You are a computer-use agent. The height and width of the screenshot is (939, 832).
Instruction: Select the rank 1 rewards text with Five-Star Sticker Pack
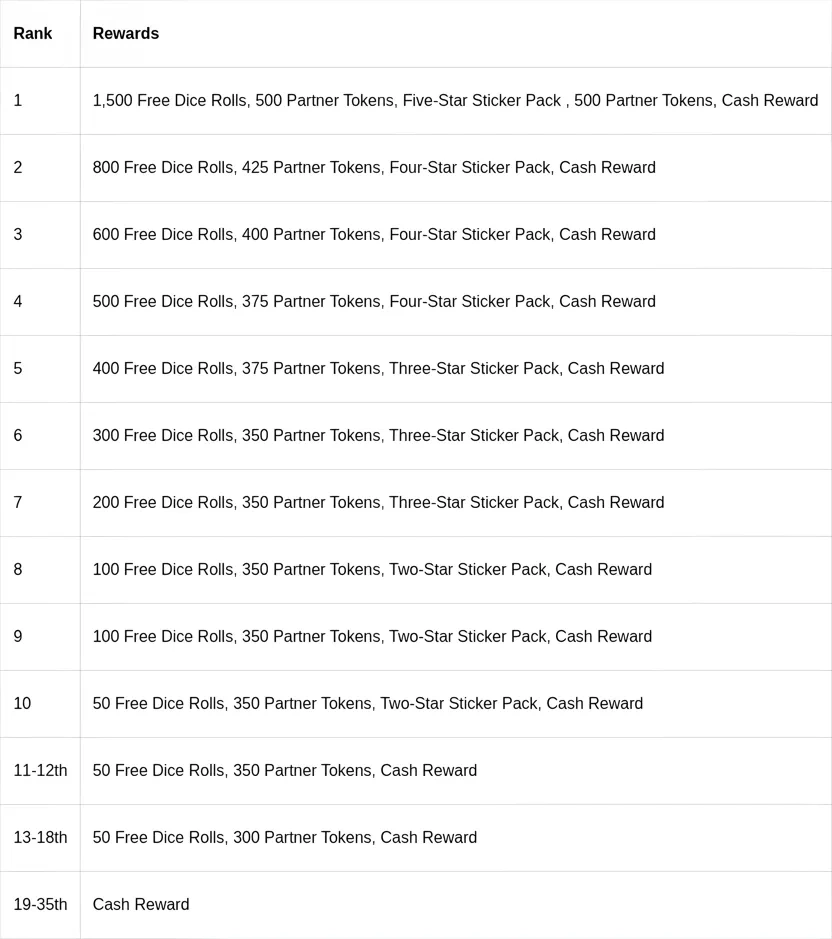click(455, 101)
